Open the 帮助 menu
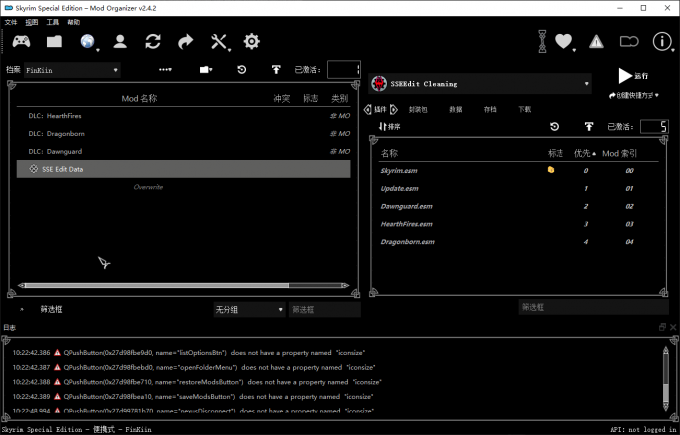The height and width of the screenshot is (435, 680). (x=73, y=22)
